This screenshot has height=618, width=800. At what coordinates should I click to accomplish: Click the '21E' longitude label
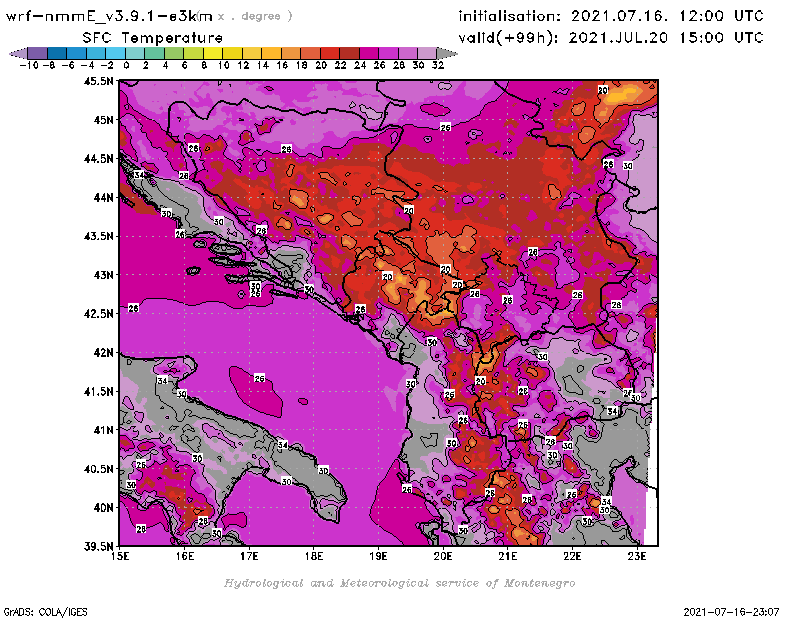(508, 556)
